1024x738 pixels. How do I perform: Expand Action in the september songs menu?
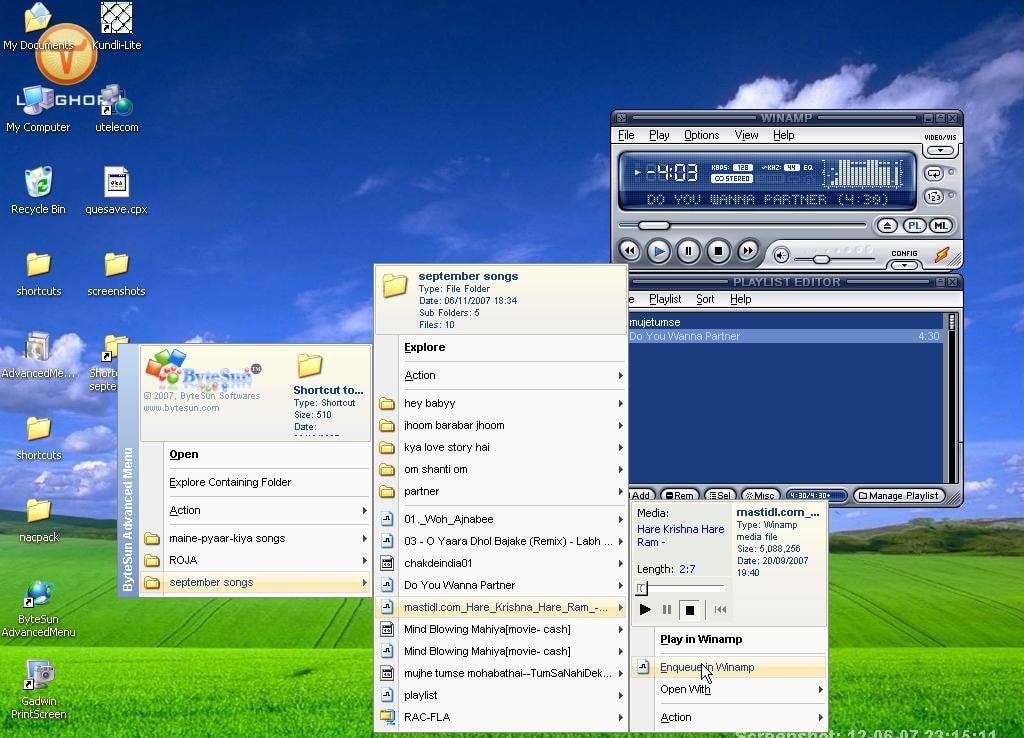point(501,376)
